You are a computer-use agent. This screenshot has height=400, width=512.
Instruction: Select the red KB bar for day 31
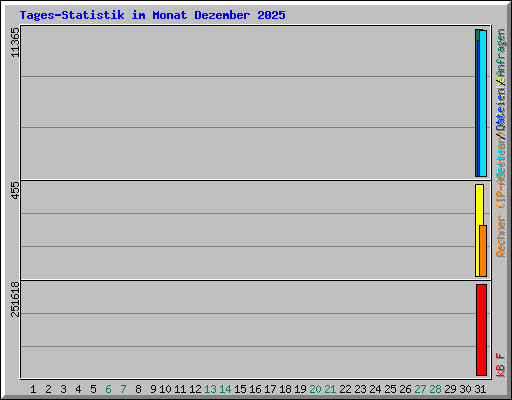[x=481, y=330]
